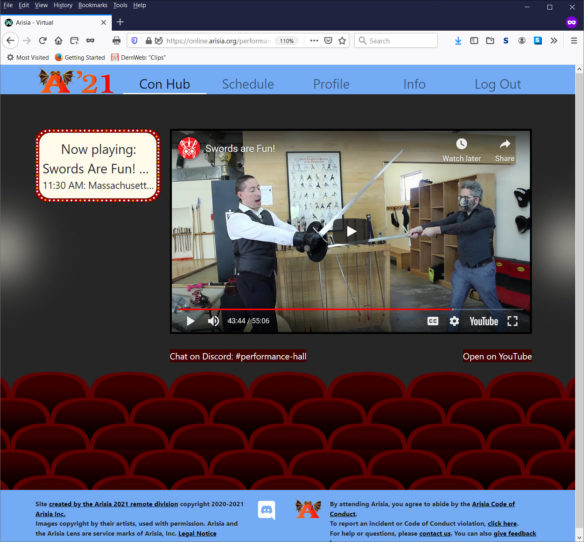Switch to the Con Hub tab
The height and width of the screenshot is (542, 584).
click(164, 84)
